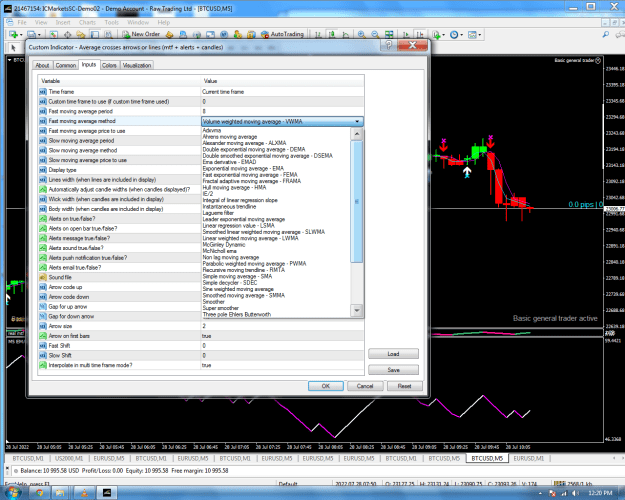Choose Exponential moving average - EMA option
Image resolution: width=625 pixels, height=500 pixels.
[x=243, y=168]
